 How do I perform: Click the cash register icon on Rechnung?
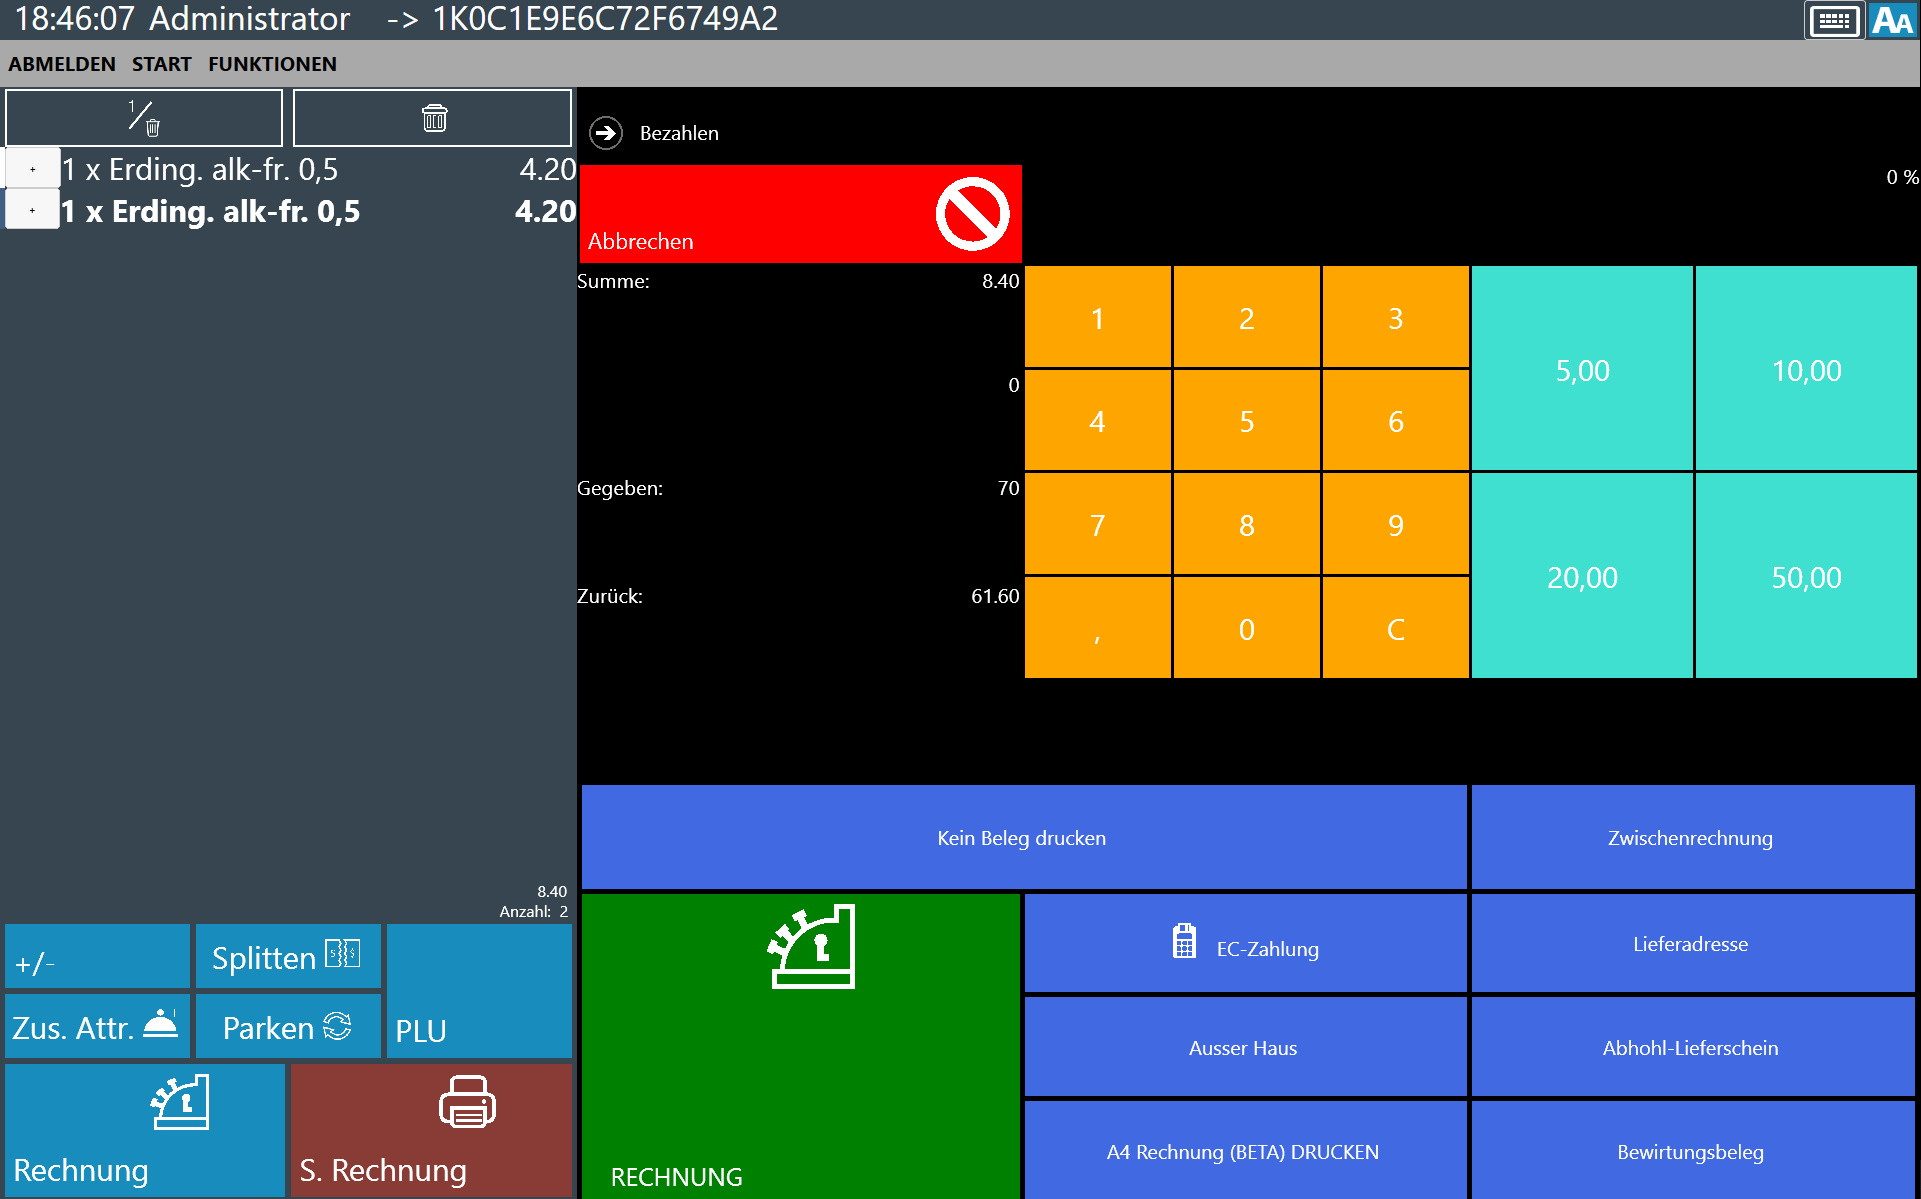[x=180, y=1103]
